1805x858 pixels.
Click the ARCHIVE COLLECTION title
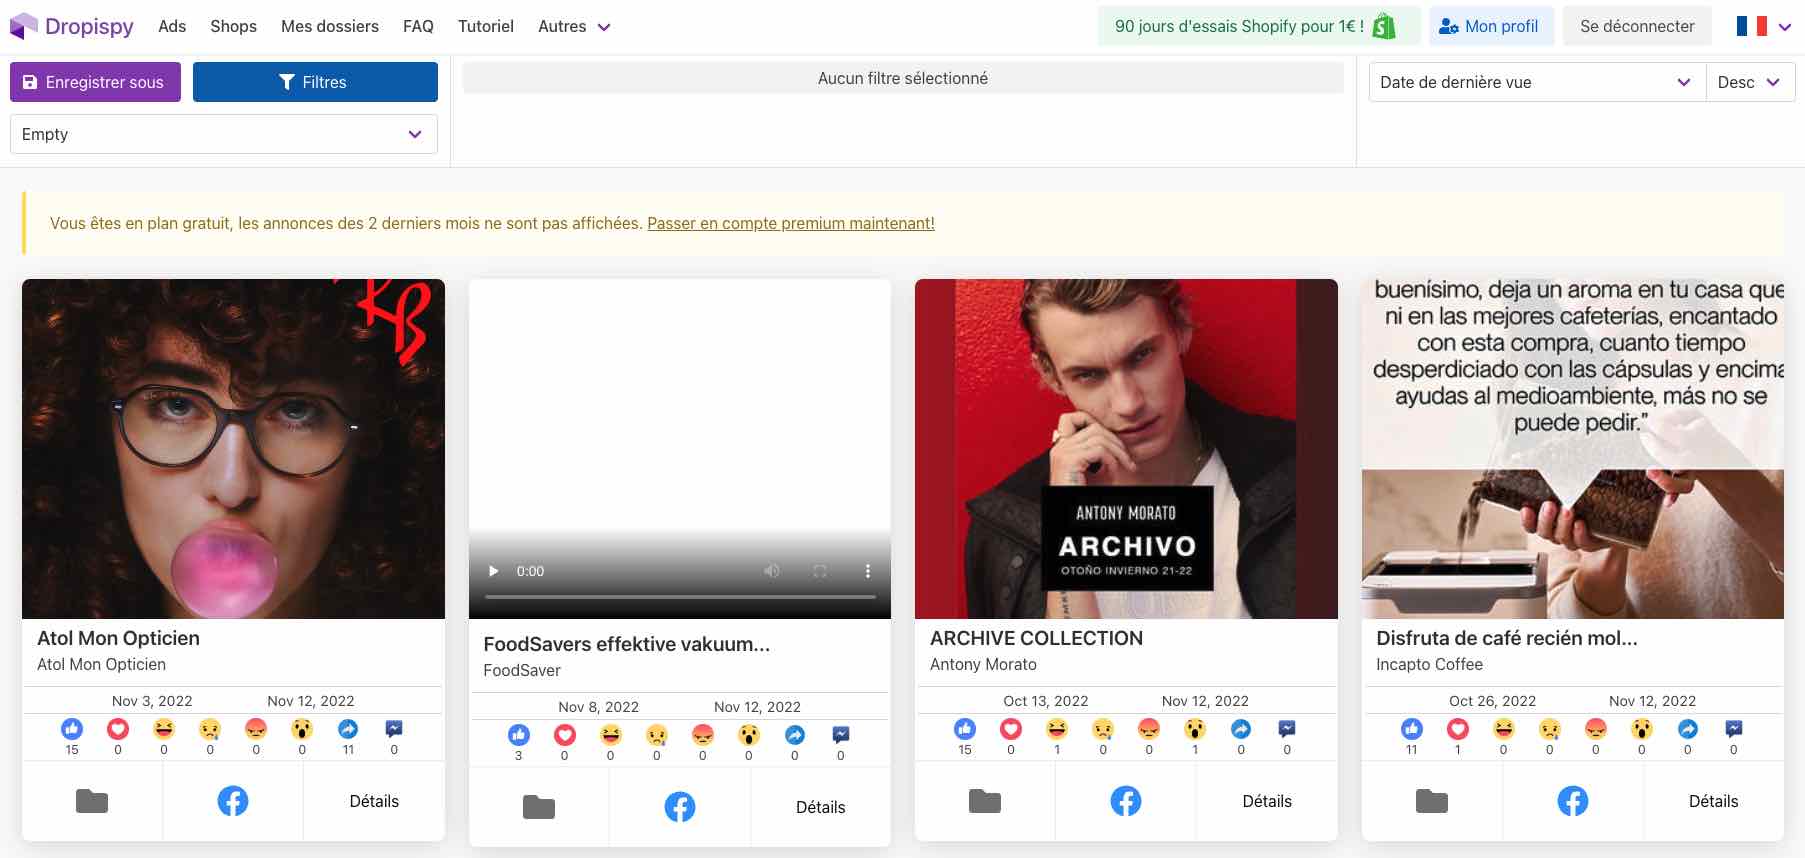(x=1036, y=638)
